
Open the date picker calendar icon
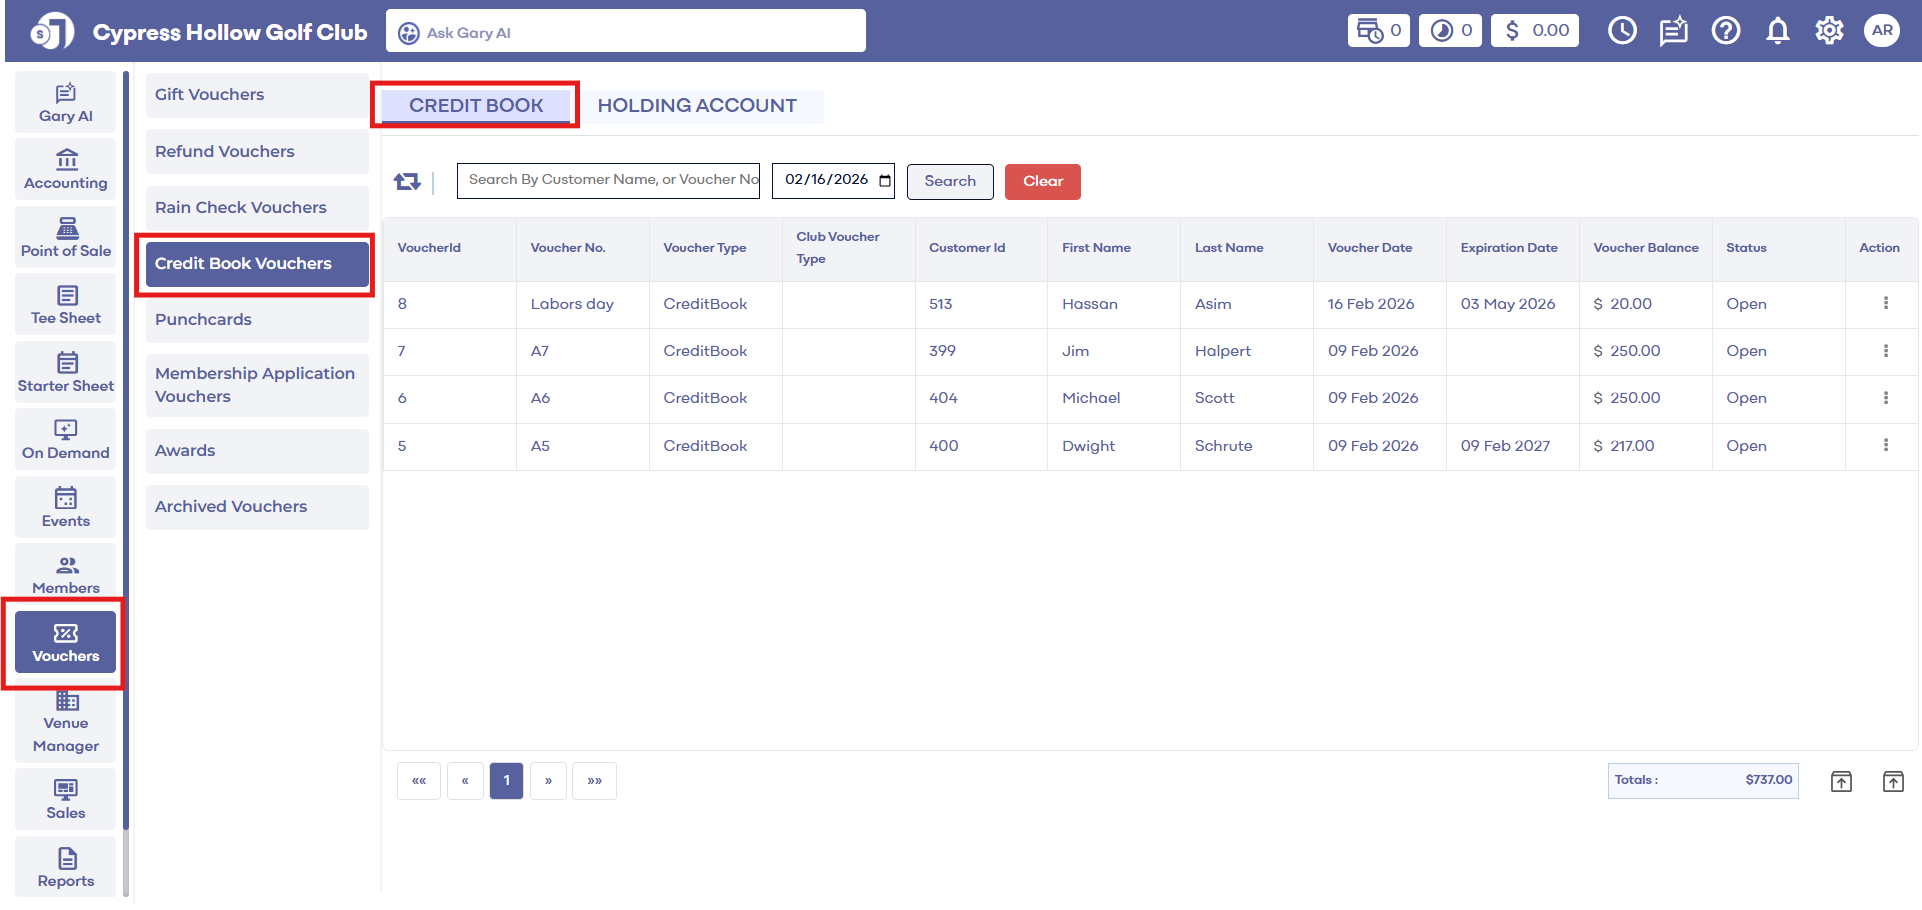[885, 180]
